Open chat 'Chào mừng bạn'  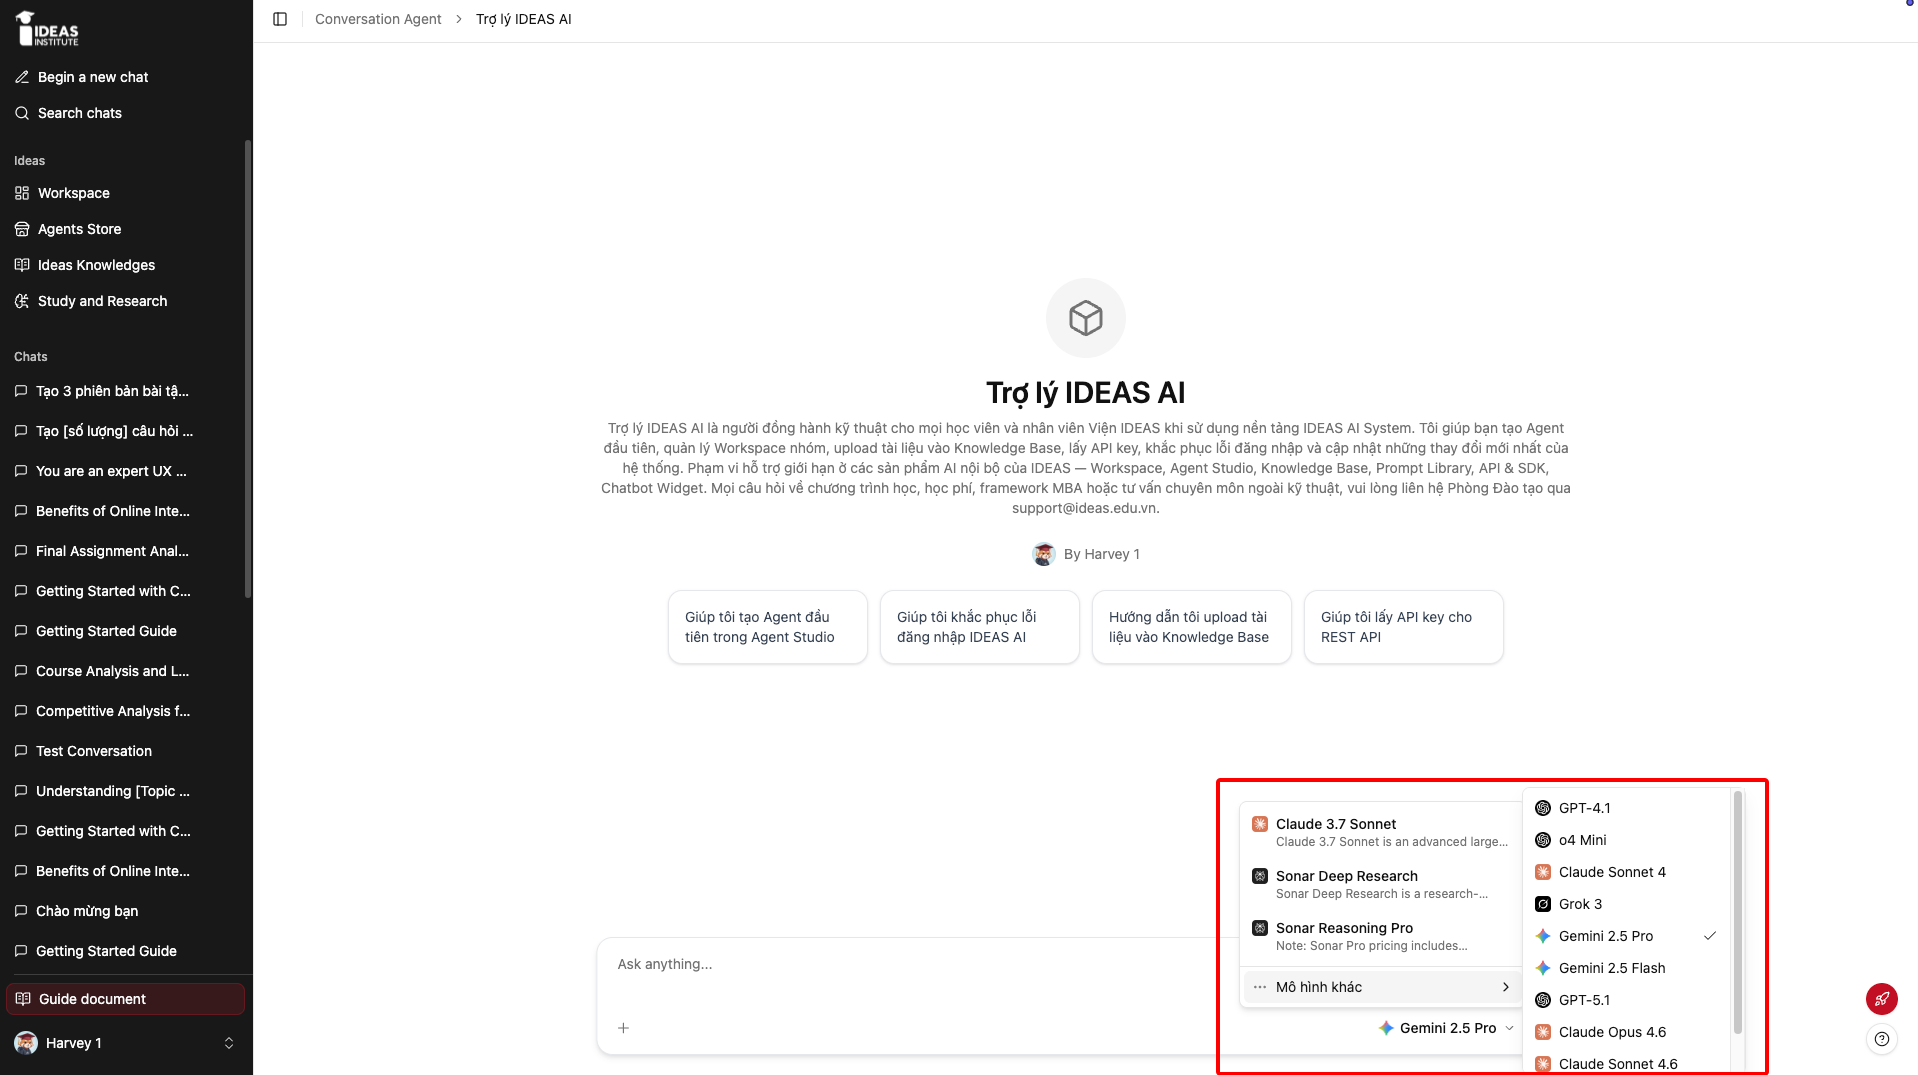point(125,911)
